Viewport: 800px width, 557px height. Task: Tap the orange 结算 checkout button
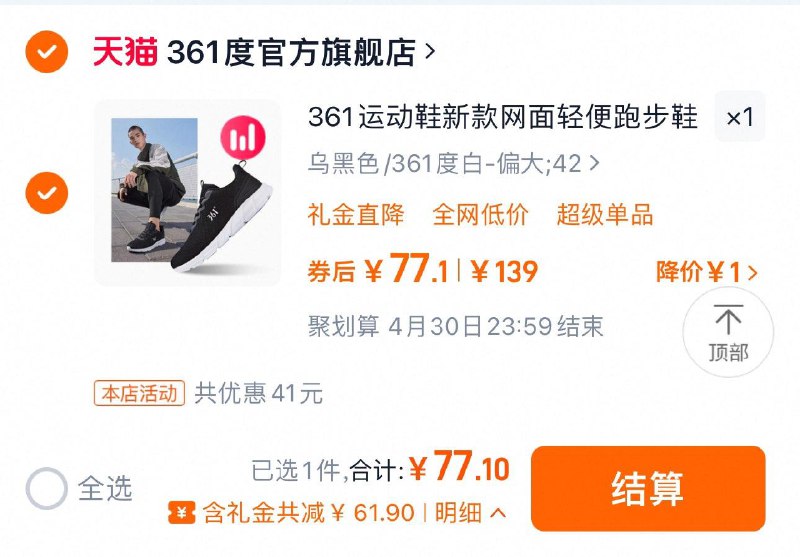click(x=648, y=488)
